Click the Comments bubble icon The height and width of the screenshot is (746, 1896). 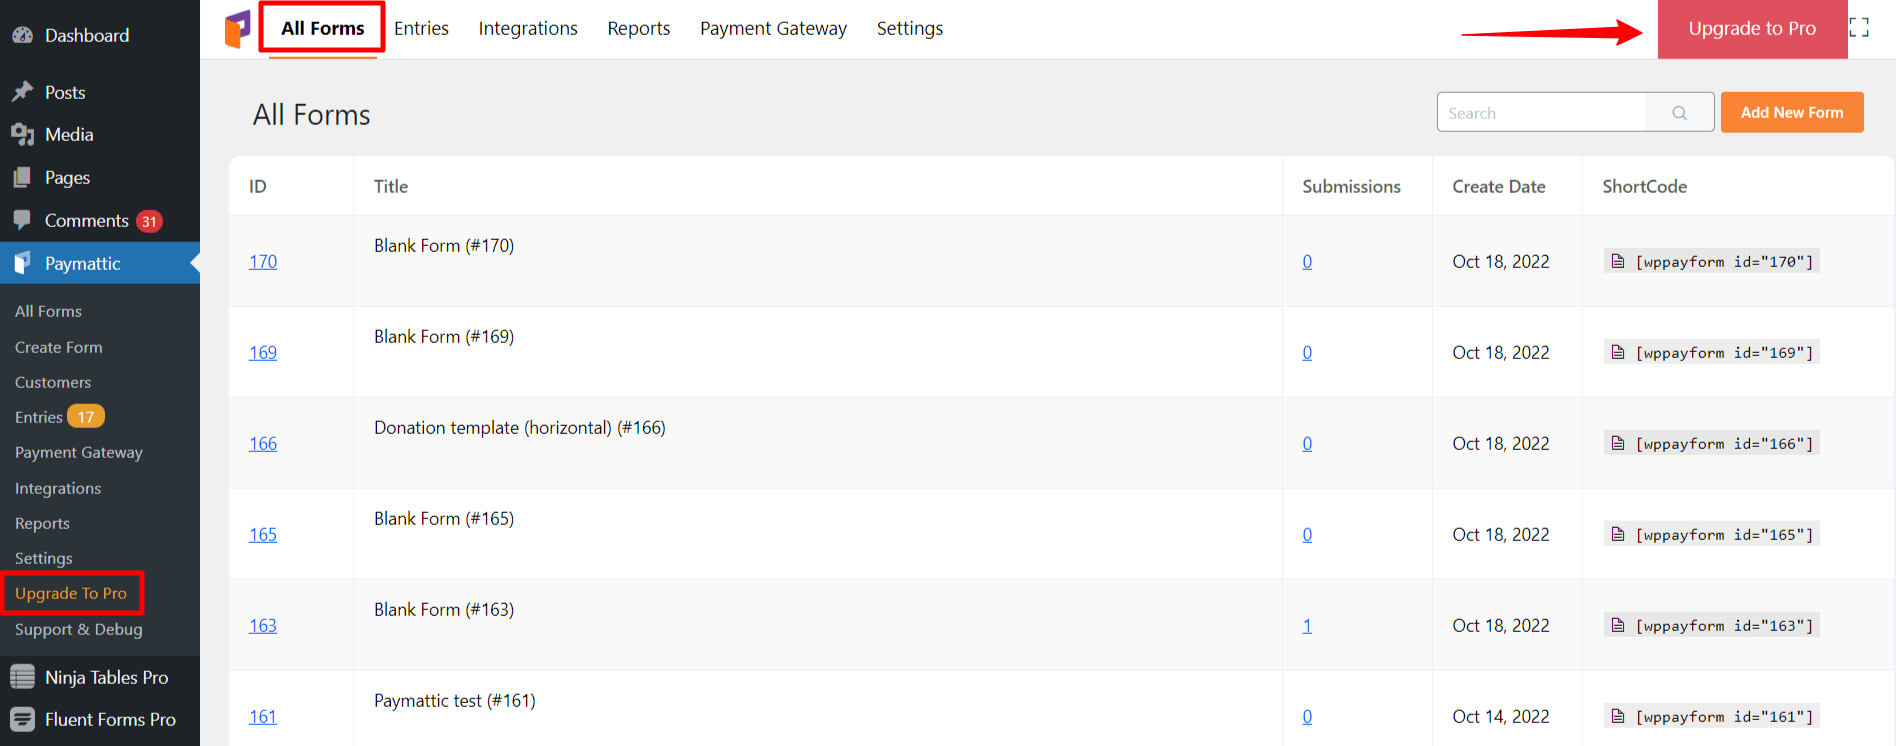pos(22,220)
